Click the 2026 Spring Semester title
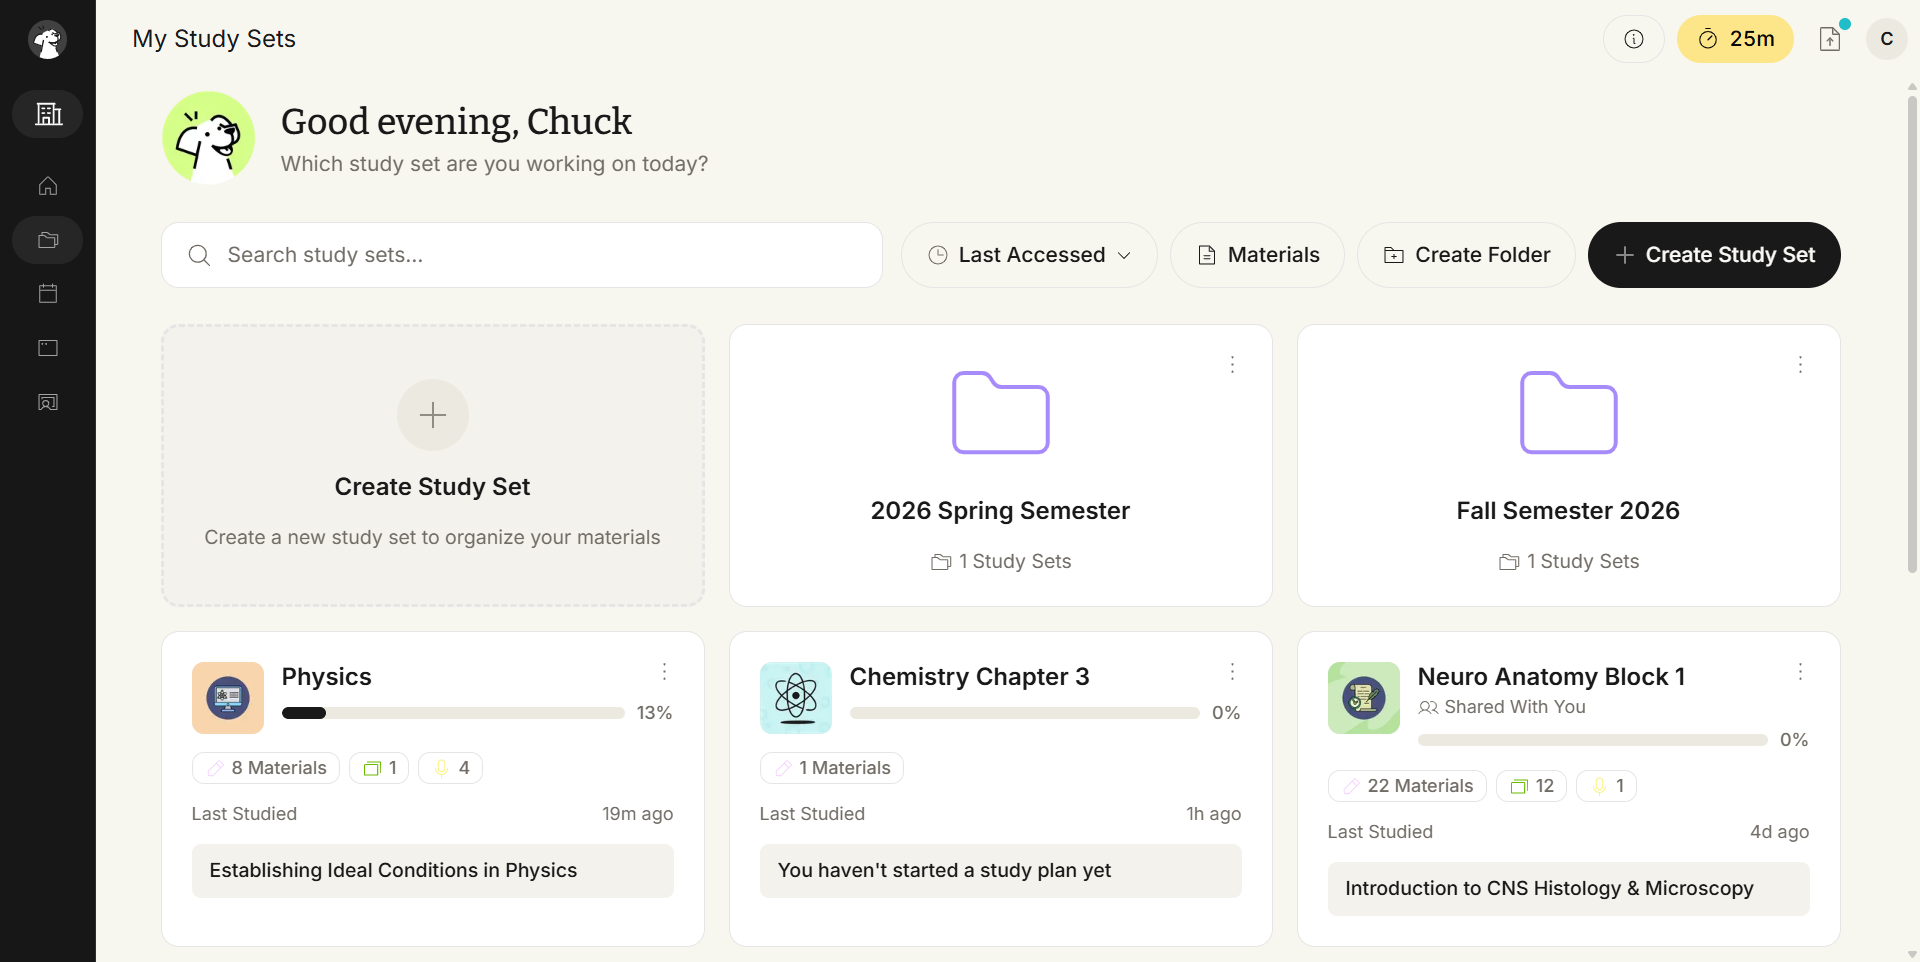Image resolution: width=1920 pixels, height=962 pixels. (1000, 511)
